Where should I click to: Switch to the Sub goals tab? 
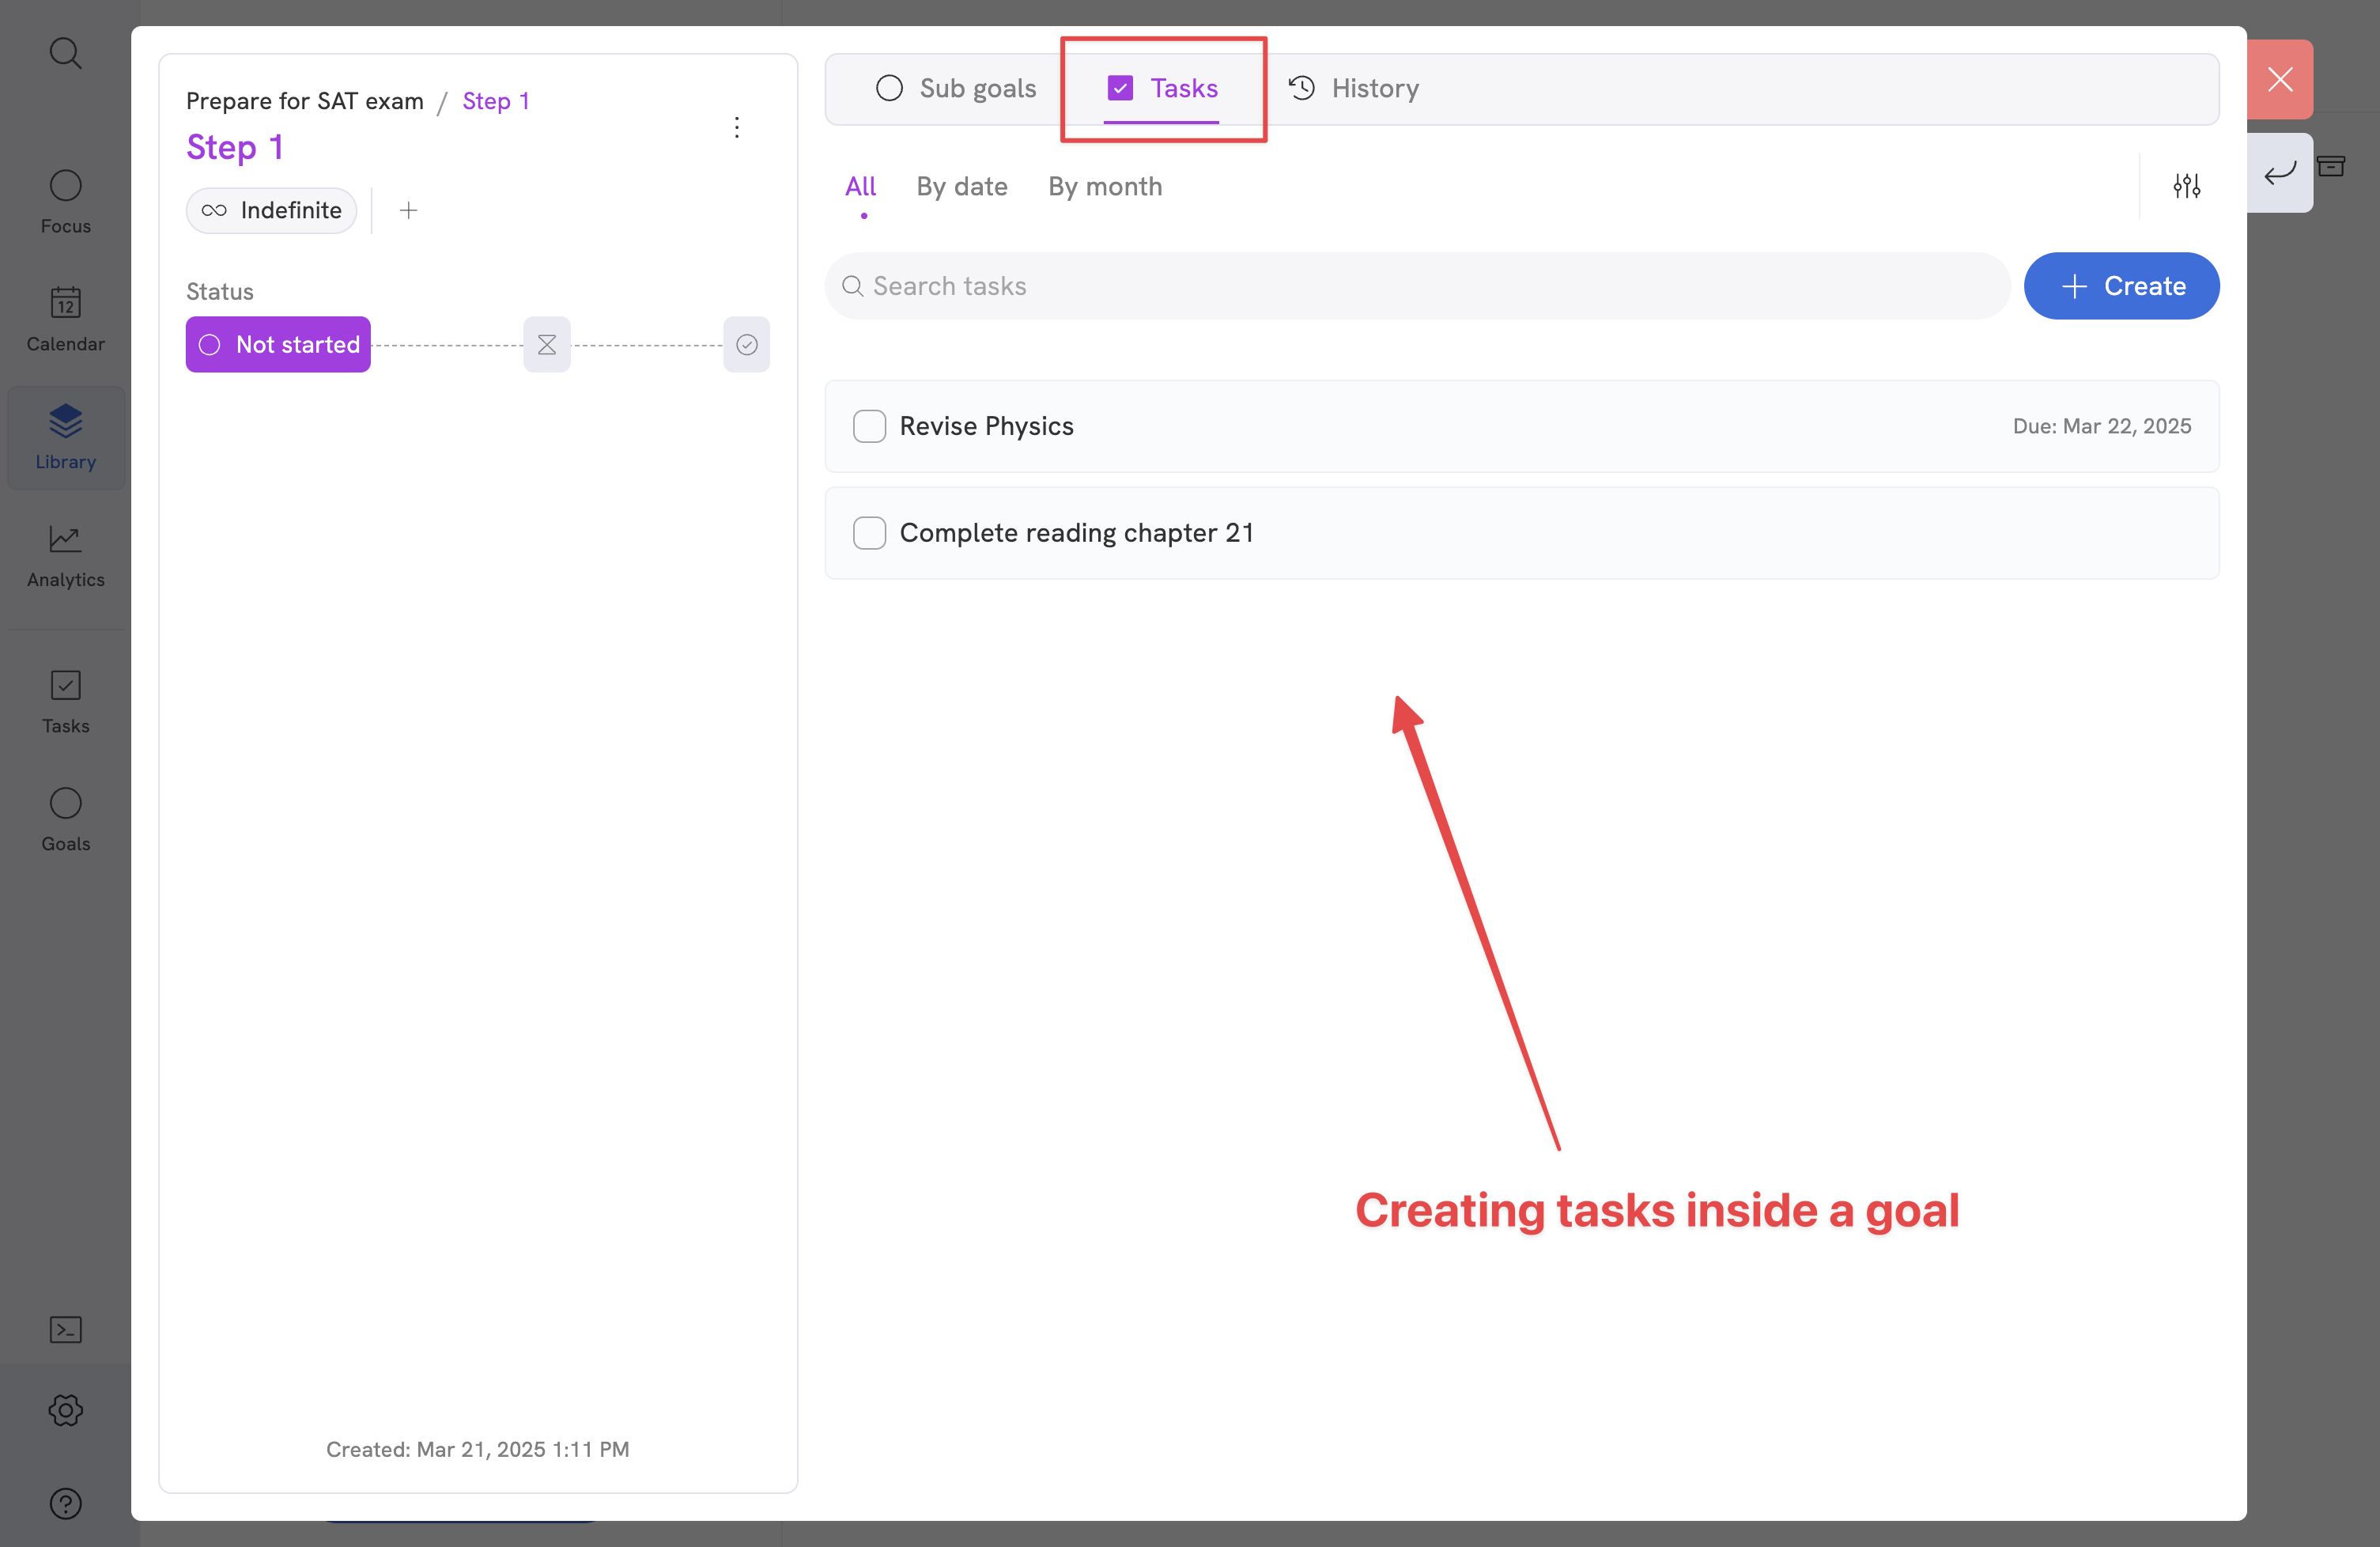[956, 88]
